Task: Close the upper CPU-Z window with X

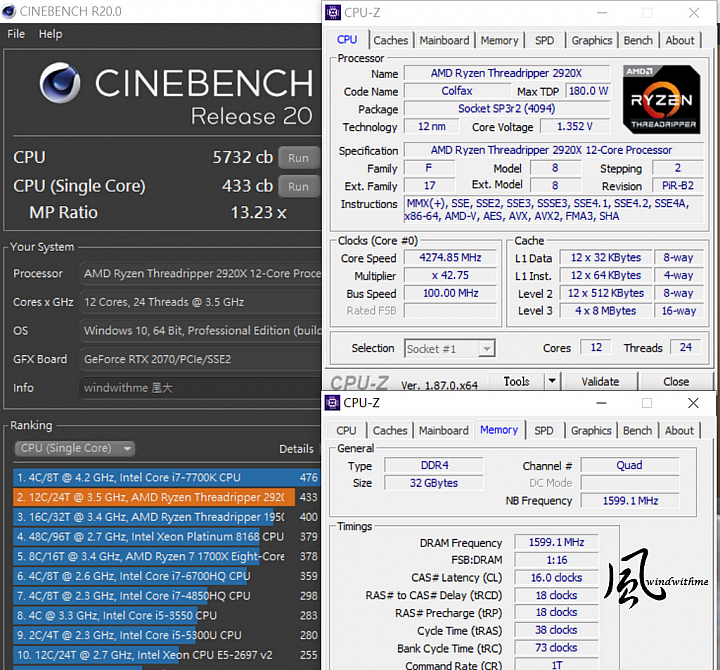Action: pos(694,13)
